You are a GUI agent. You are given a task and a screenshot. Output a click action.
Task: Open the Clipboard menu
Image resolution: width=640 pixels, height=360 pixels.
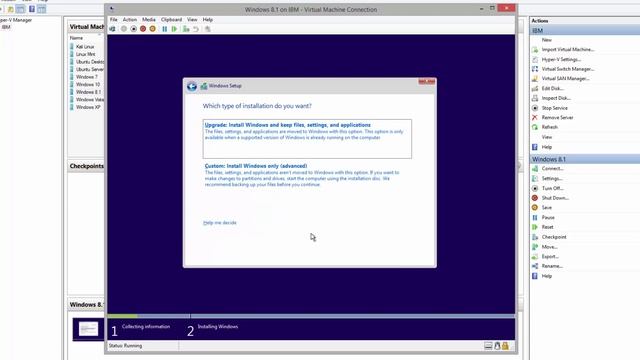[171, 20]
